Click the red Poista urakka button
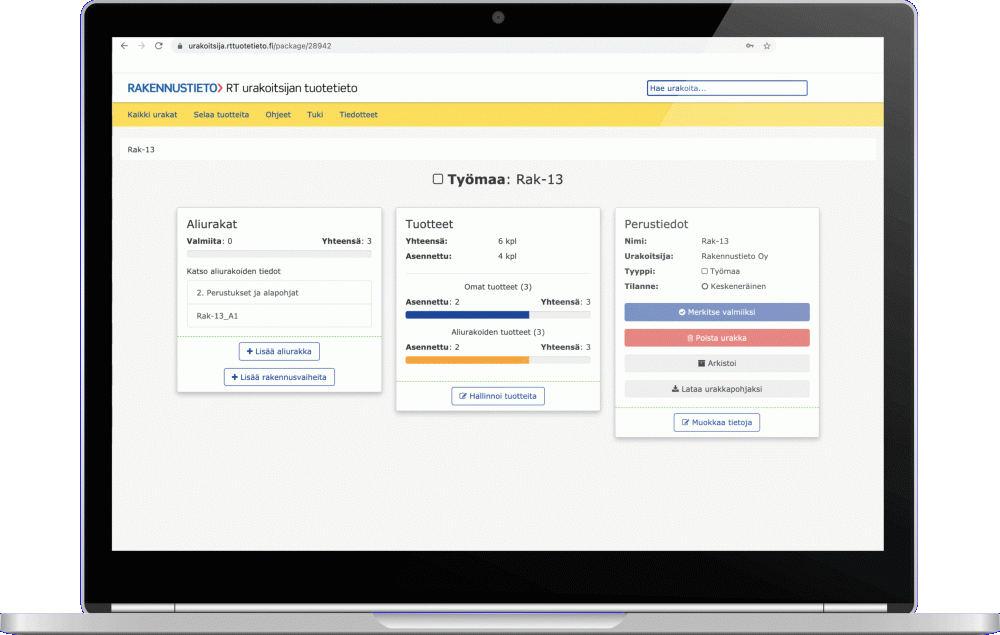Screen dimensions: 1000x635 [717, 338]
